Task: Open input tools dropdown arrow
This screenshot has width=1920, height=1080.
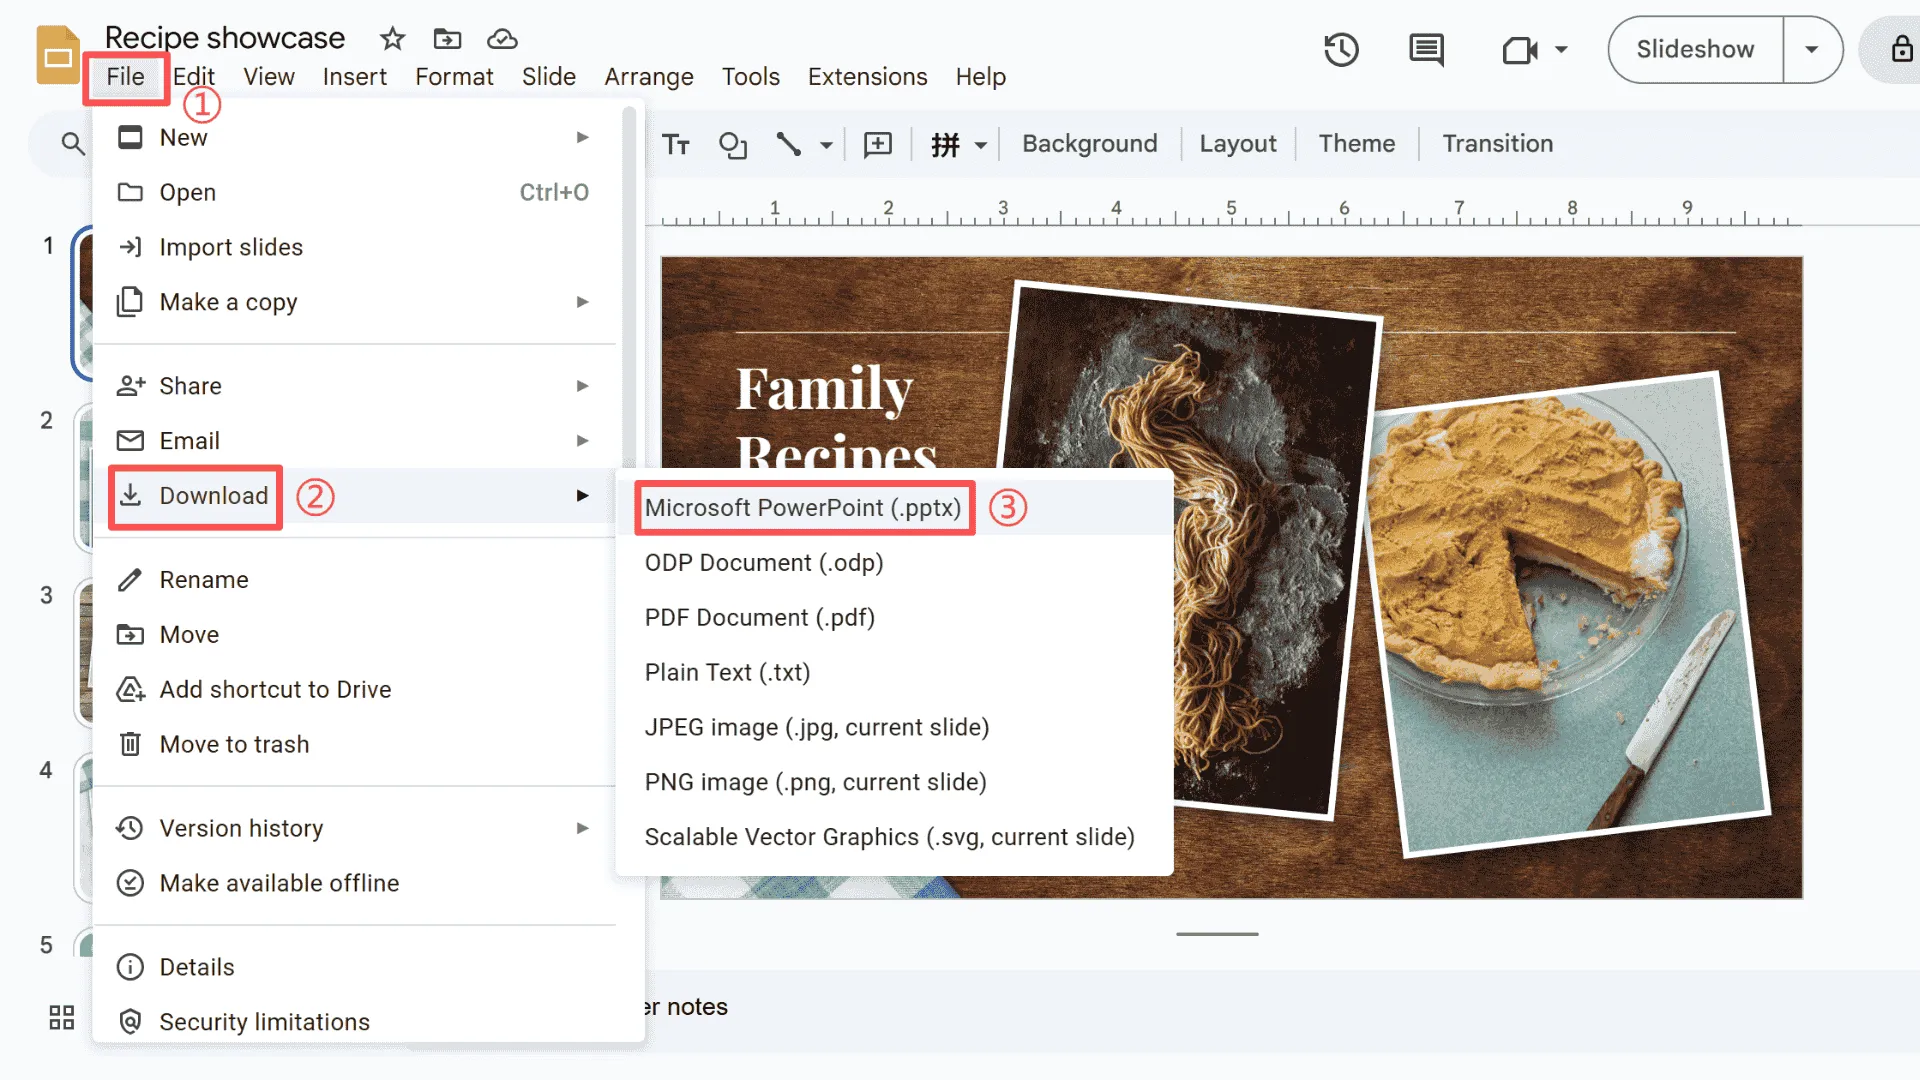Action: (x=981, y=145)
